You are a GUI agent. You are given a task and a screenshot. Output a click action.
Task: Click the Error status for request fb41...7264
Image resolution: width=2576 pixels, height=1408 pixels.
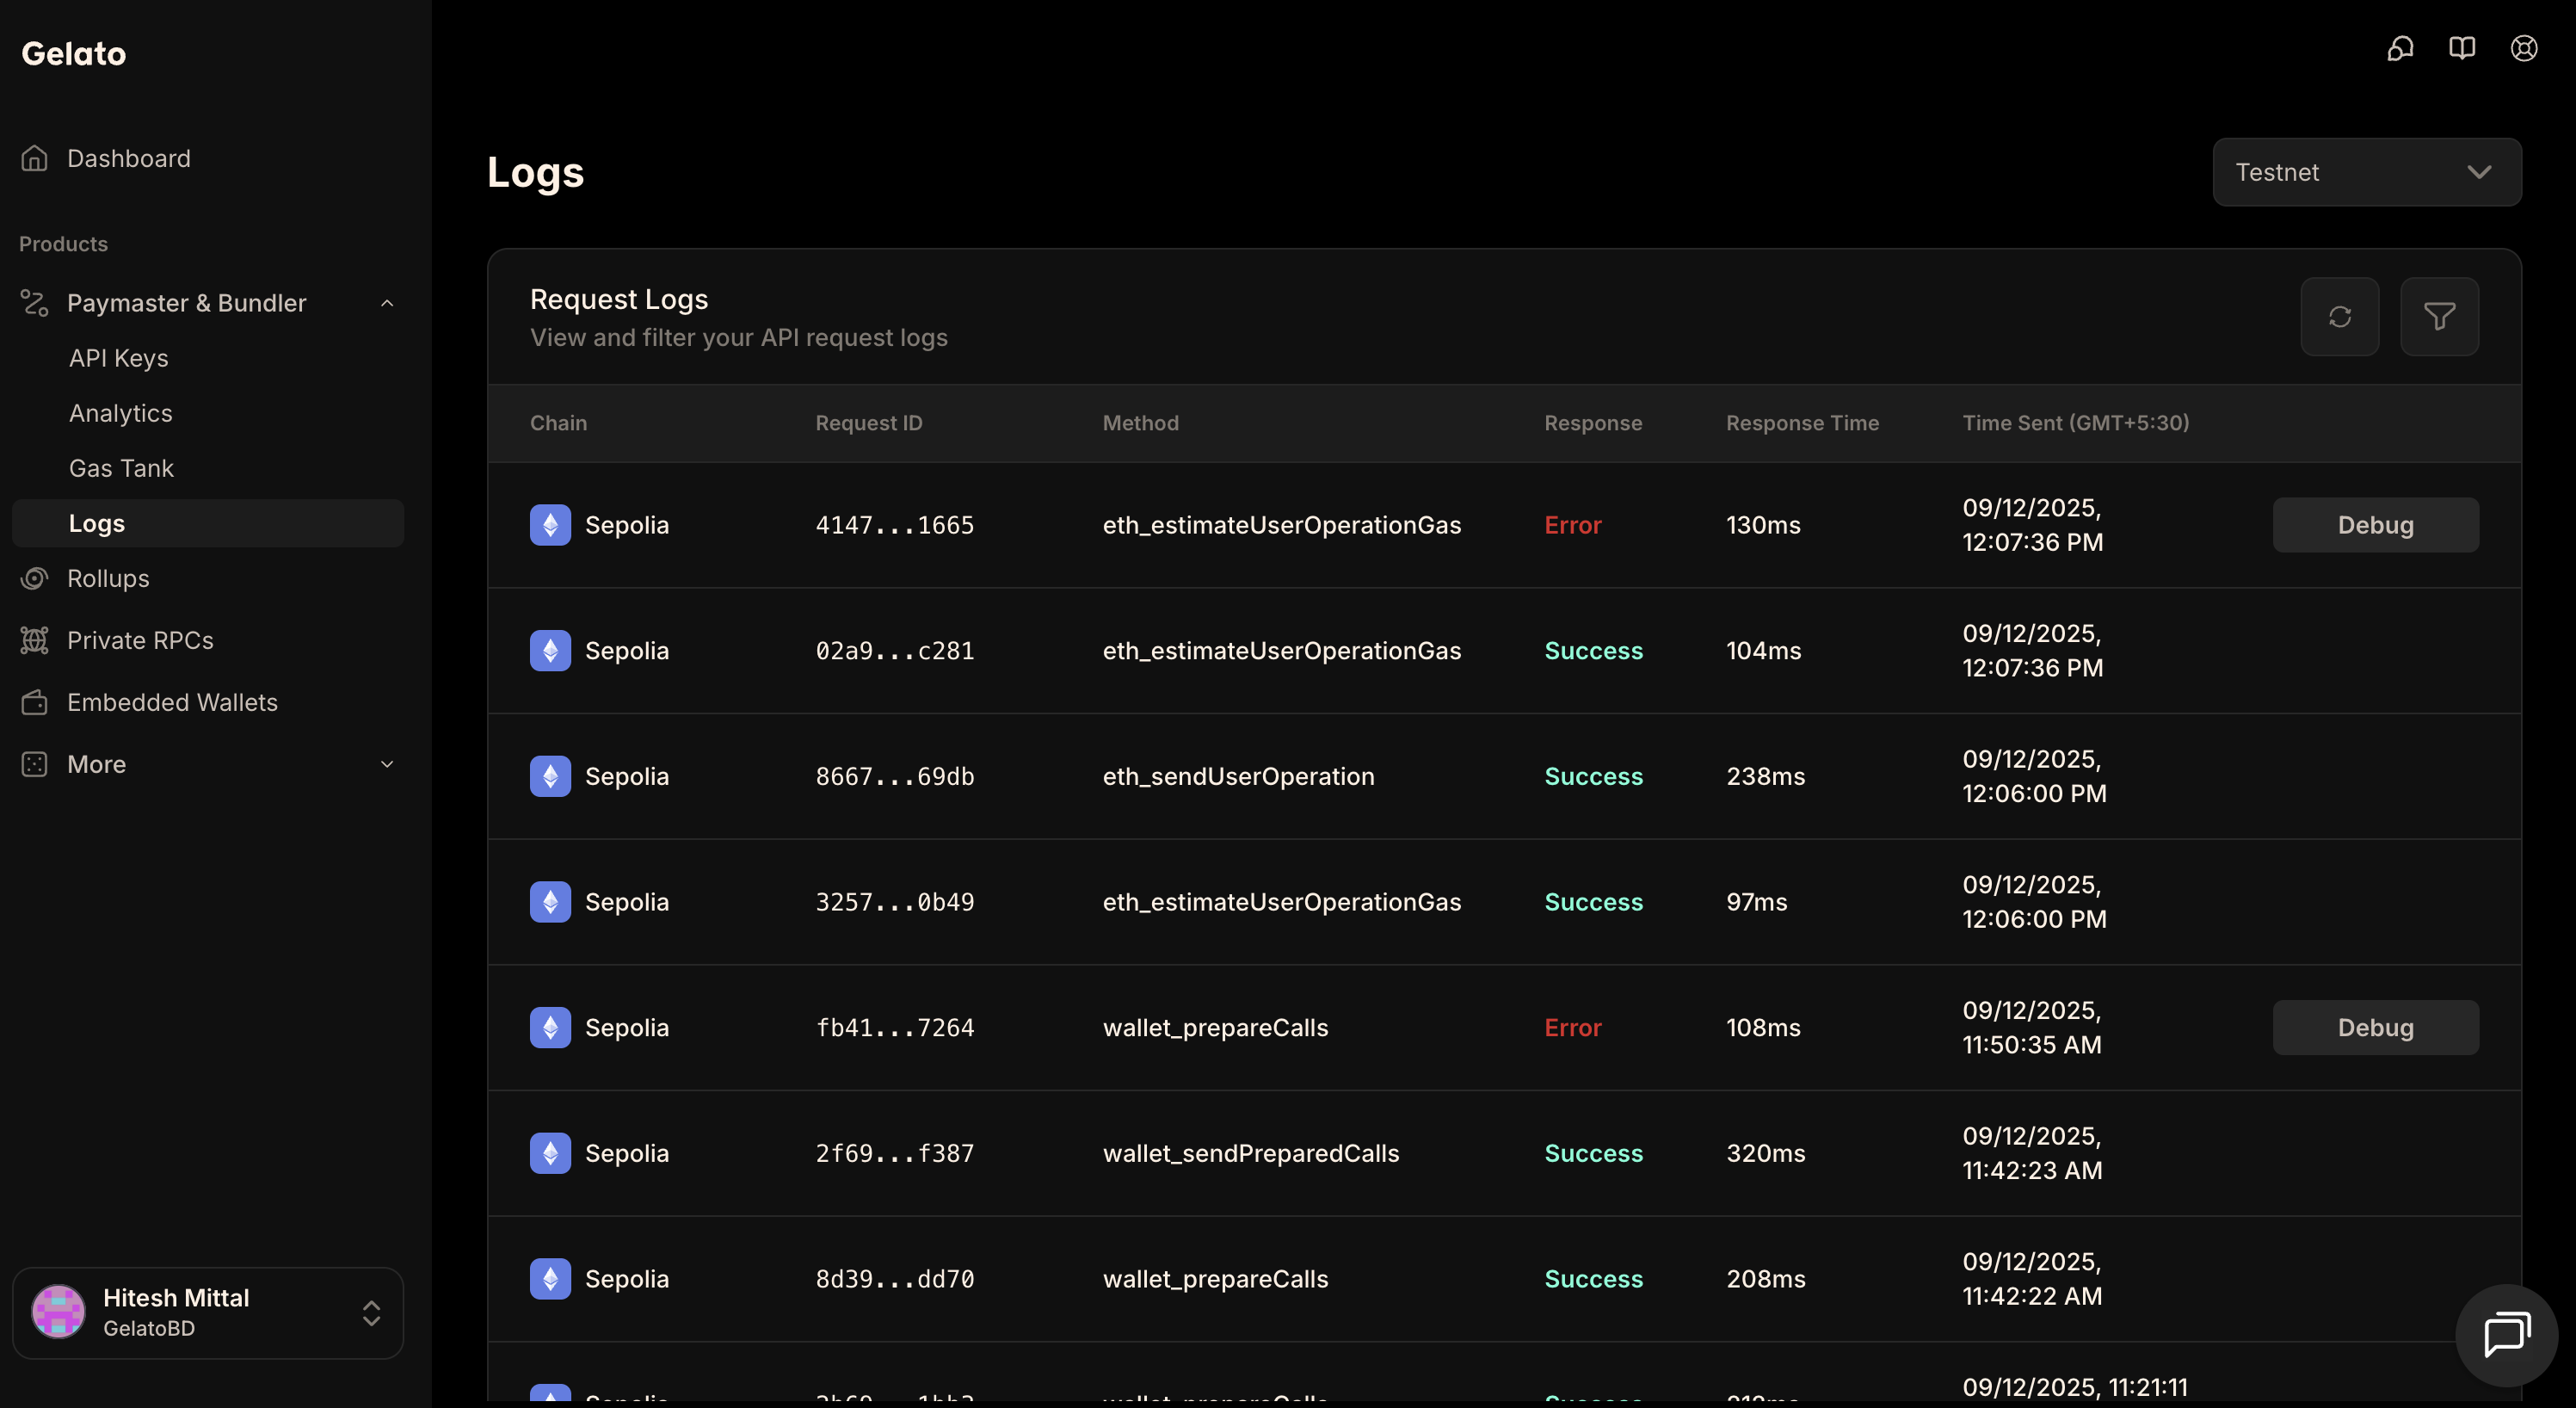click(x=1573, y=1028)
